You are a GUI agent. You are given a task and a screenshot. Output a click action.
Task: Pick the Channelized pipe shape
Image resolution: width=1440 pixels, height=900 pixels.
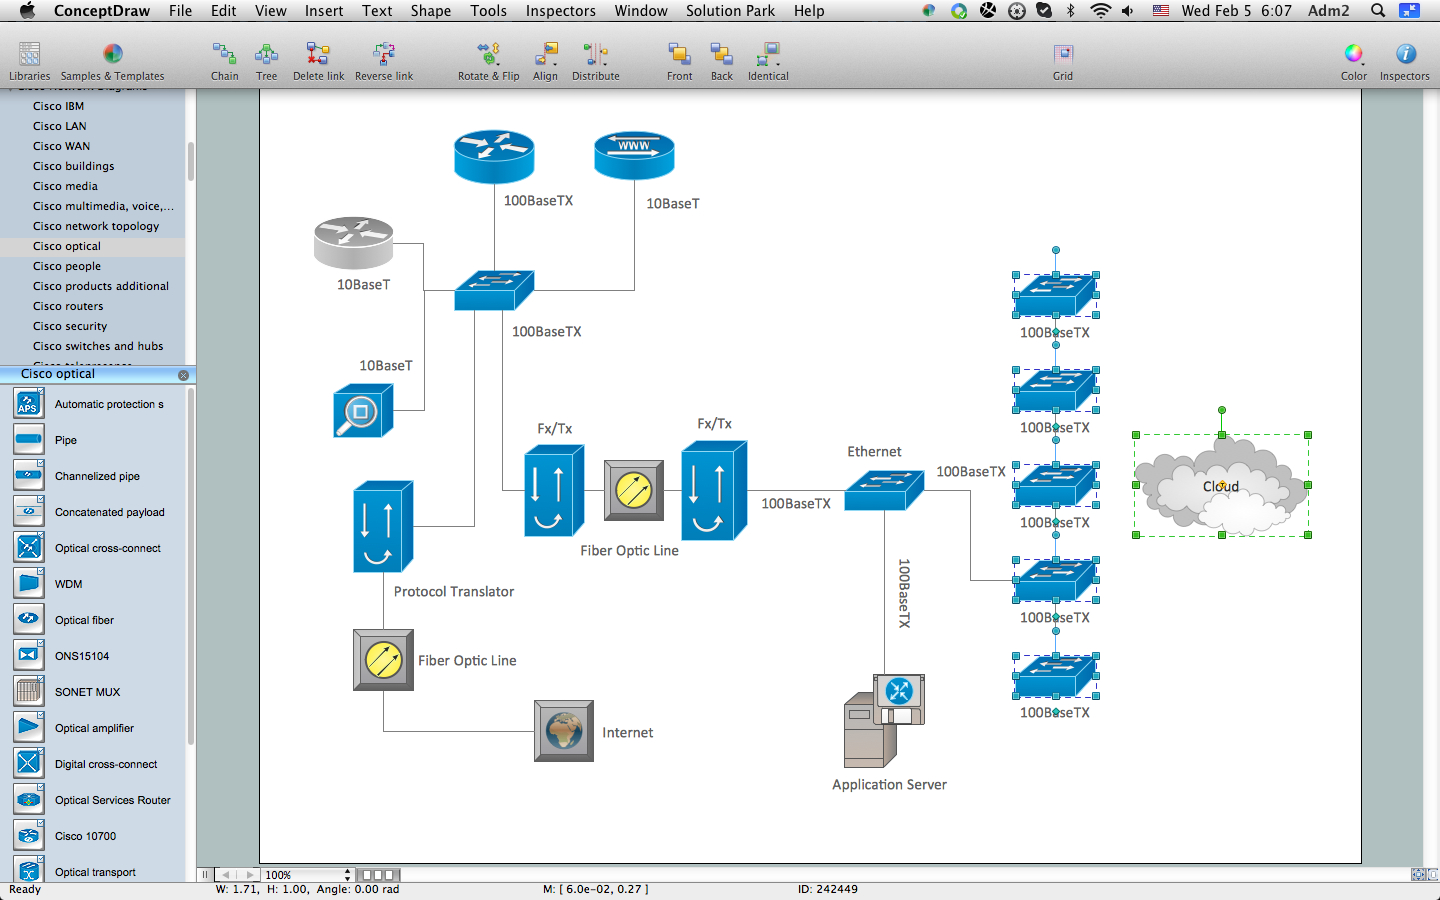pyautogui.click(x=29, y=476)
